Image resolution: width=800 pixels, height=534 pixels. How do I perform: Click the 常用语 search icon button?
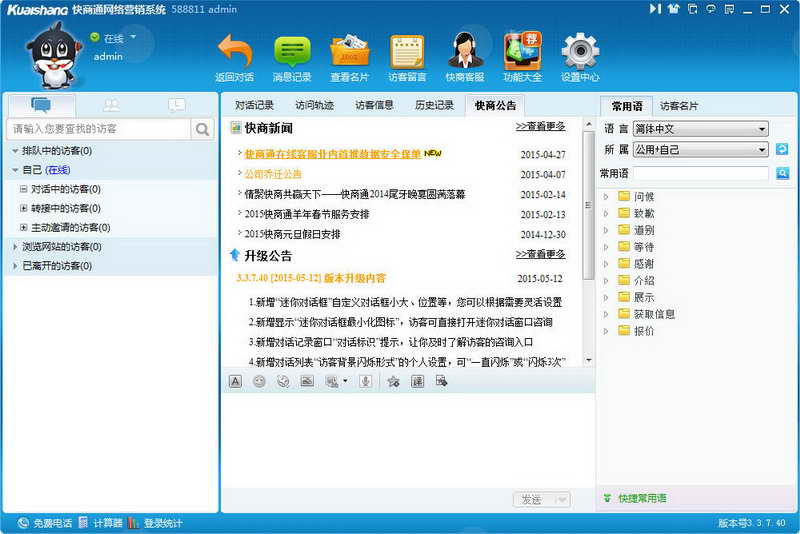pyautogui.click(x=783, y=173)
